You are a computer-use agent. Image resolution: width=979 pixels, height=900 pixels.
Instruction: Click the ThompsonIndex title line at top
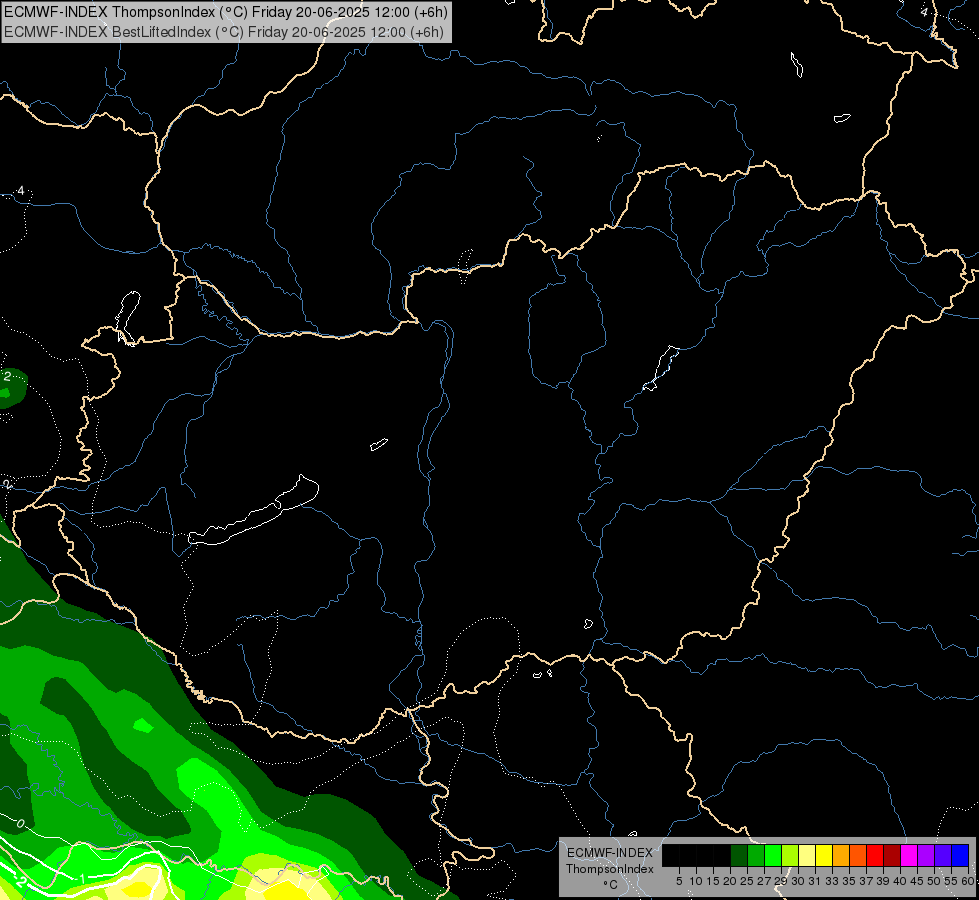coord(225,11)
